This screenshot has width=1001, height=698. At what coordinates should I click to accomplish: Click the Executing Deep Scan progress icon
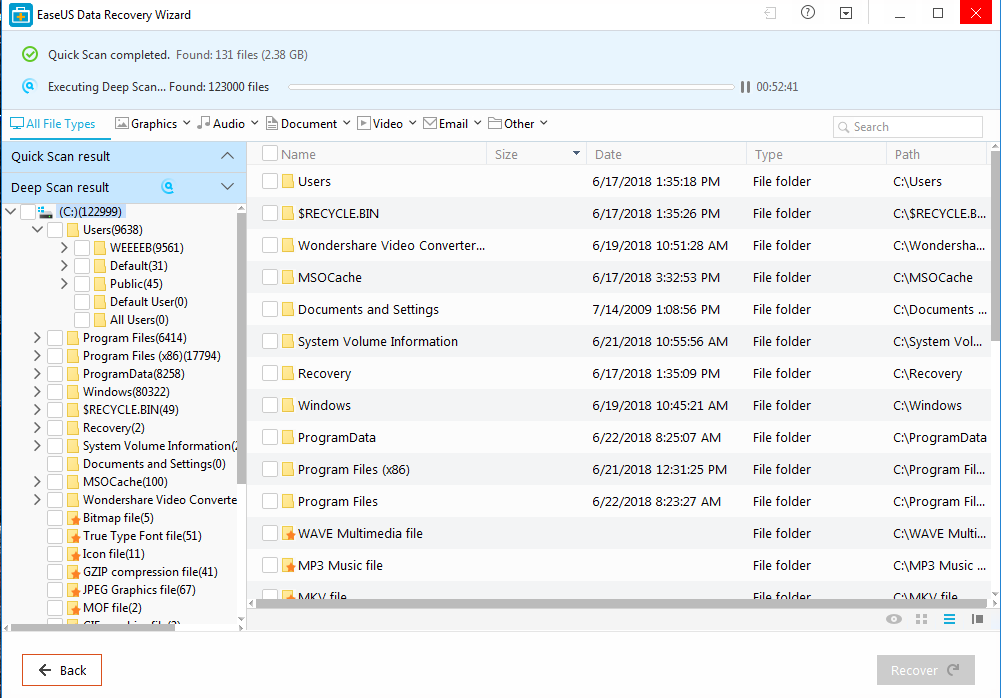(x=29, y=86)
